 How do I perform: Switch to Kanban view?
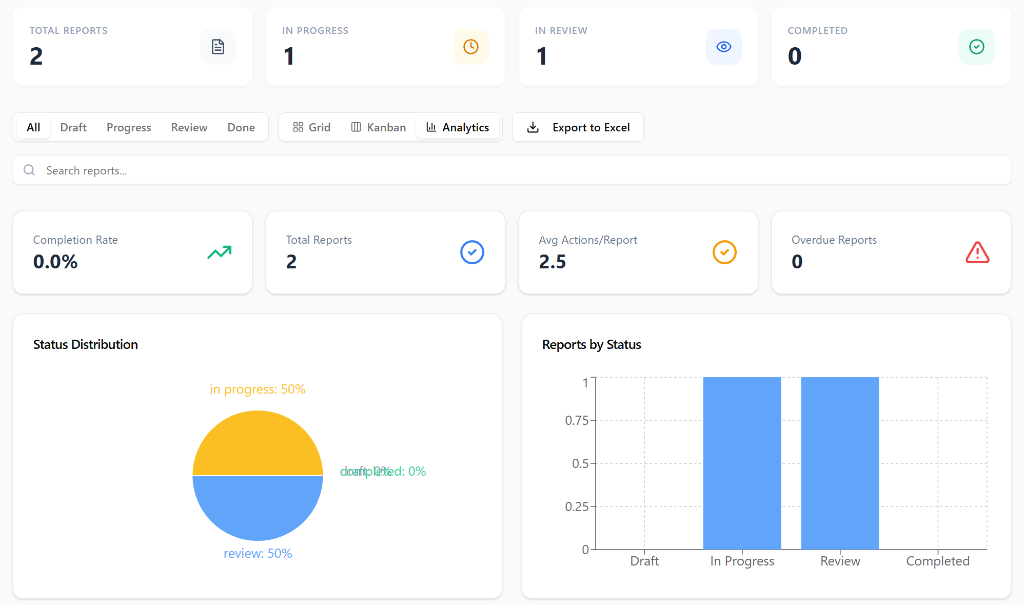coord(378,127)
